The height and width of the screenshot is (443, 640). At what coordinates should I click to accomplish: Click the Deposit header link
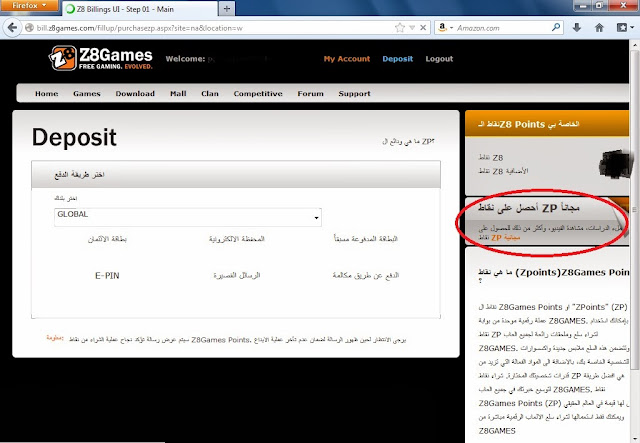(x=398, y=59)
